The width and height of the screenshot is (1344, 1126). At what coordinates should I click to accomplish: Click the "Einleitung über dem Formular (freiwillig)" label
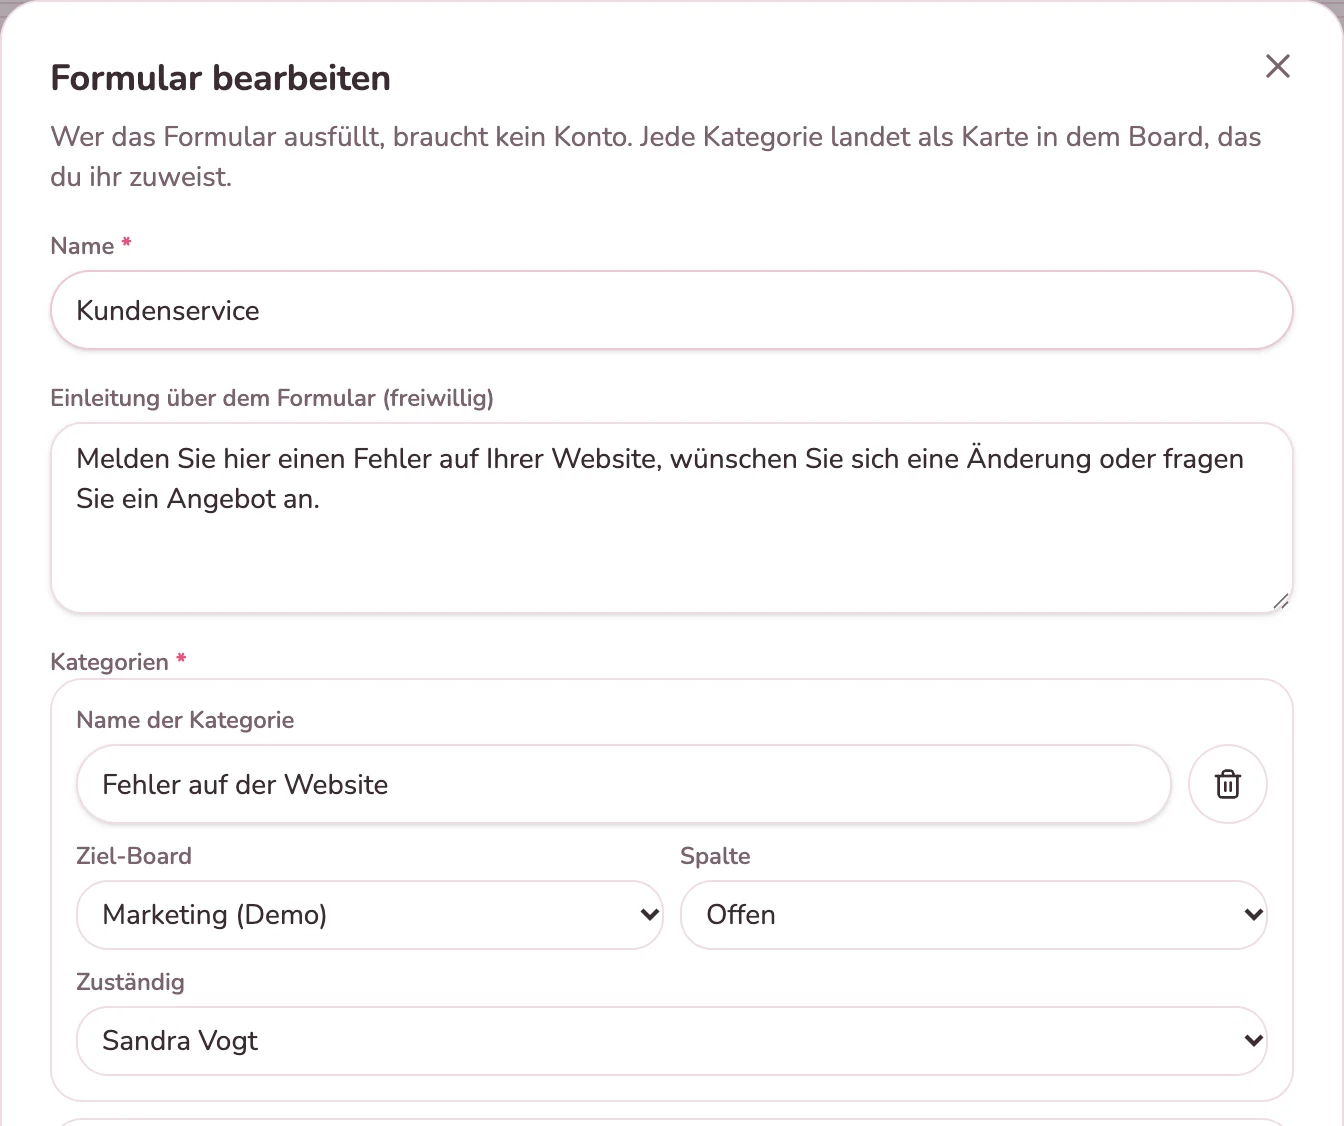(272, 398)
